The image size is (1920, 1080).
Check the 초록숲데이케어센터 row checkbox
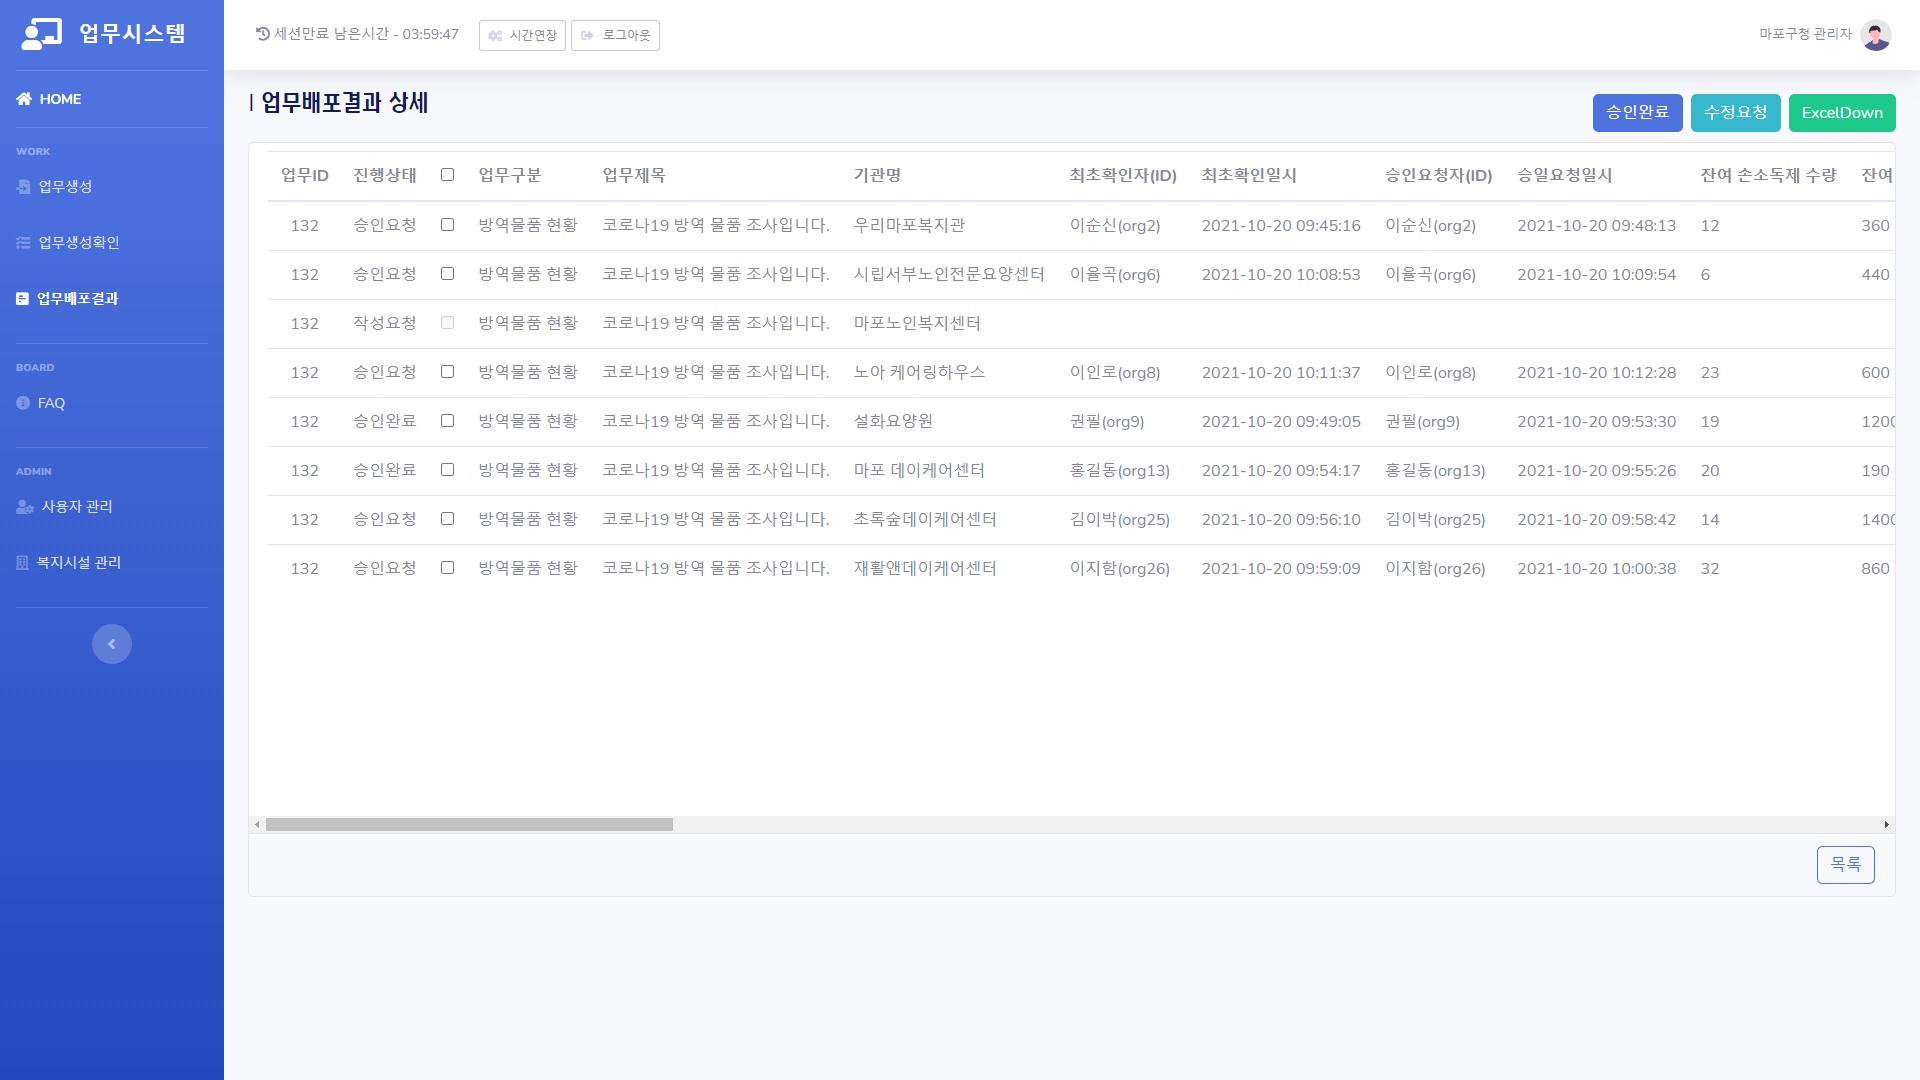click(x=448, y=519)
